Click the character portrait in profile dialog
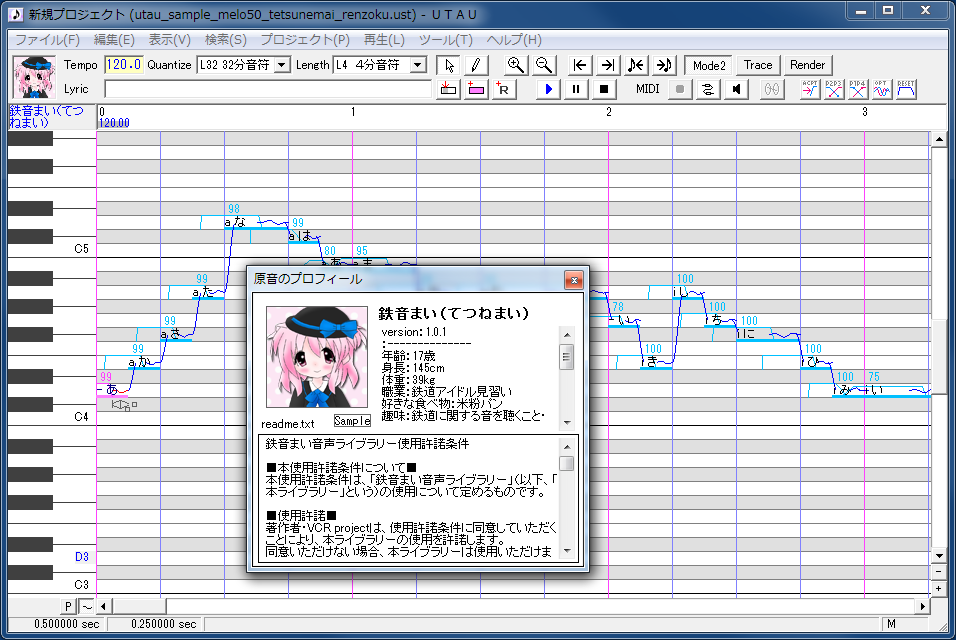The image size is (956, 640). (317, 357)
